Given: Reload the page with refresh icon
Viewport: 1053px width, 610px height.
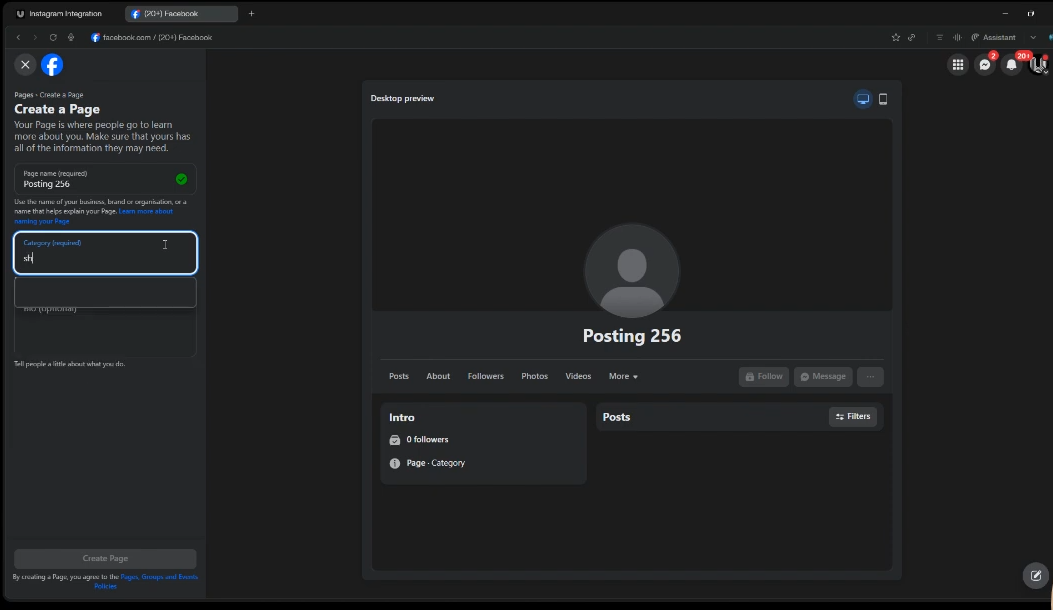Looking at the screenshot, I should (x=53, y=38).
